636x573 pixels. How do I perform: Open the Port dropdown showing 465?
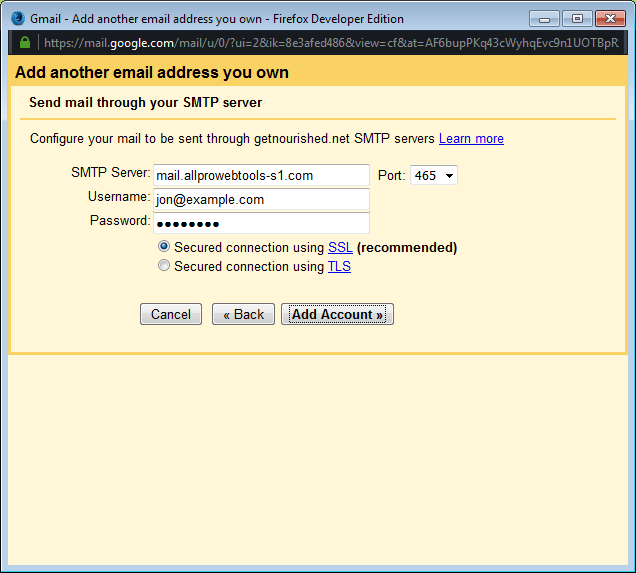pos(434,175)
